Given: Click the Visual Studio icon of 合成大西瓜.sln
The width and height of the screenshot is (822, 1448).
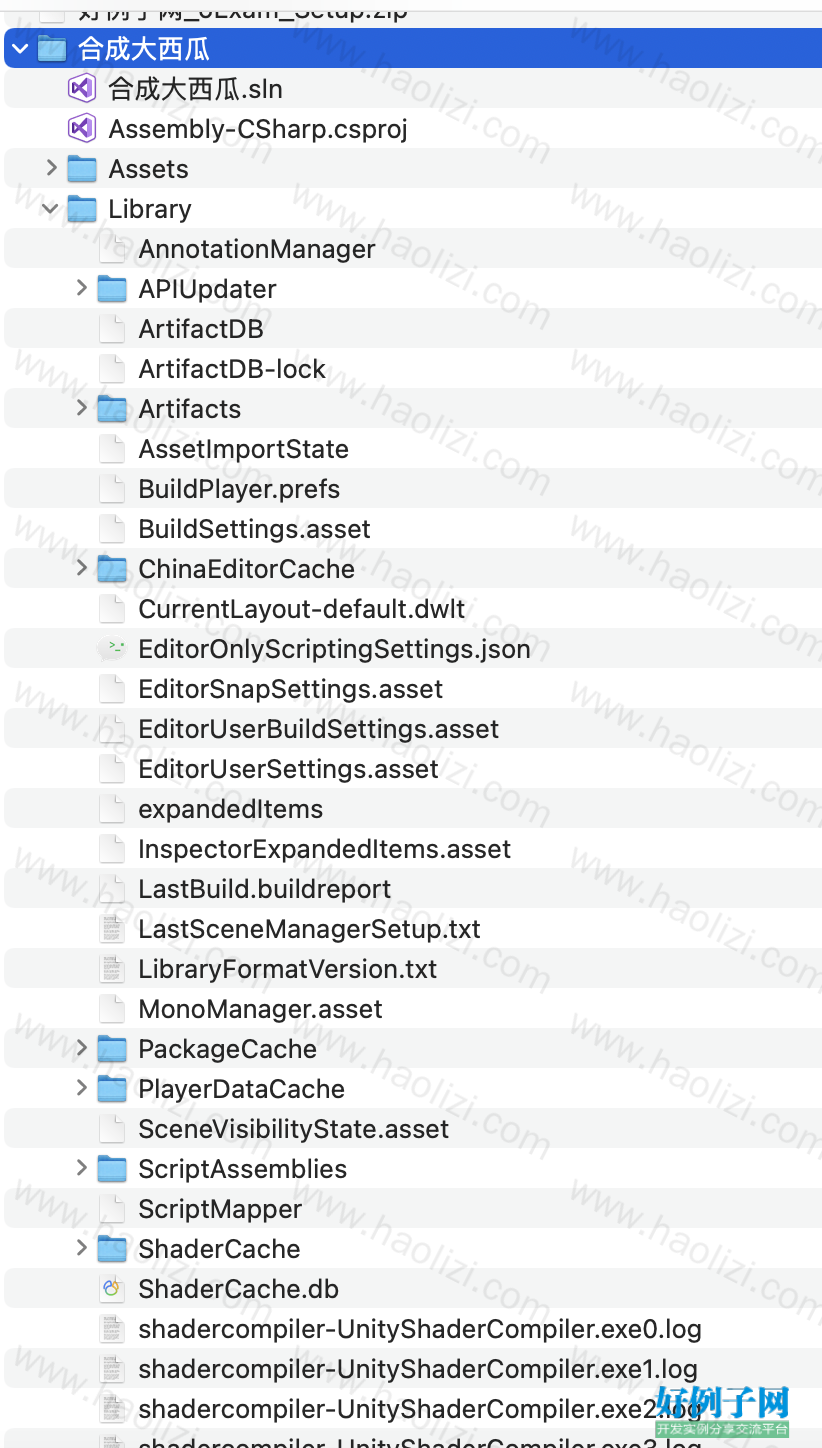Looking at the screenshot, I should pos(81,89).
